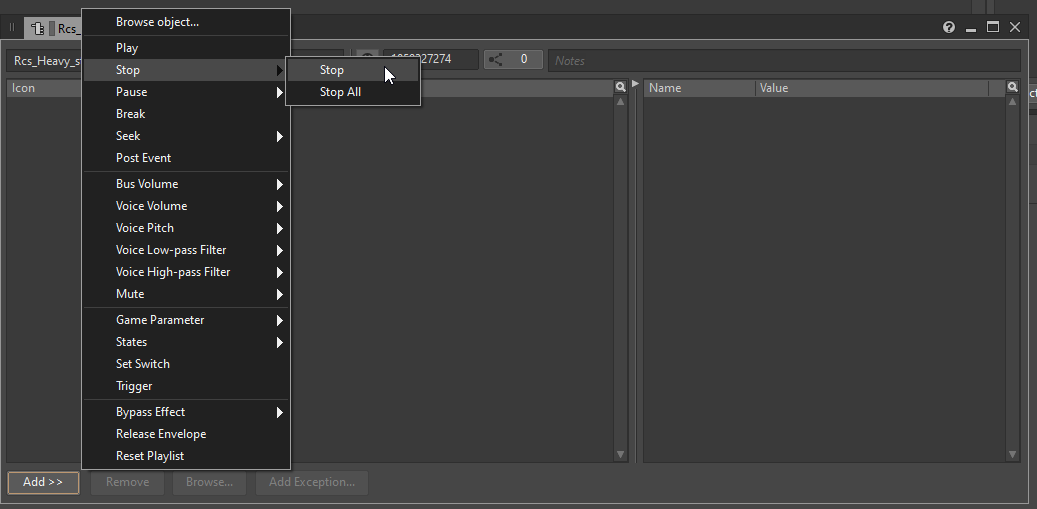Open the Seek submenu
1037x509 pixels.
186,136
